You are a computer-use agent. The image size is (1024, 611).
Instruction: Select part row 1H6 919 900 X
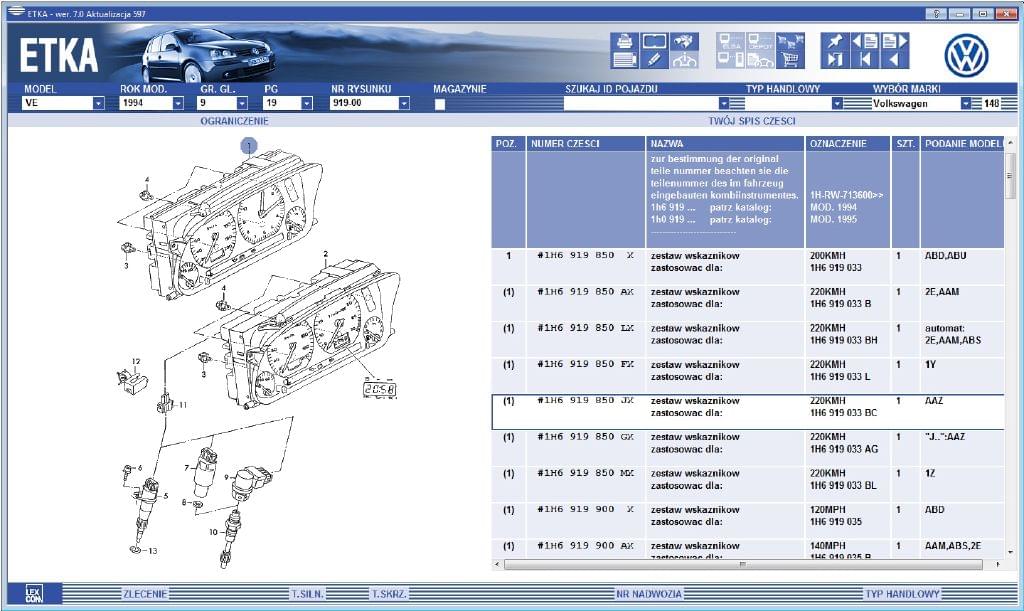pos(747,520)
